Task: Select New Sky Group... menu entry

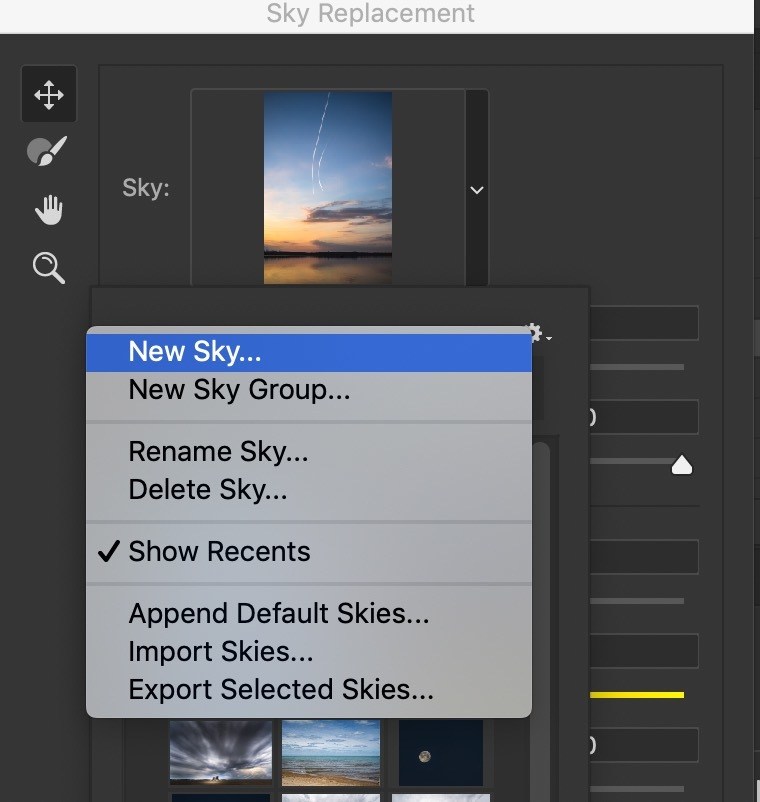Action: point(239,390)
